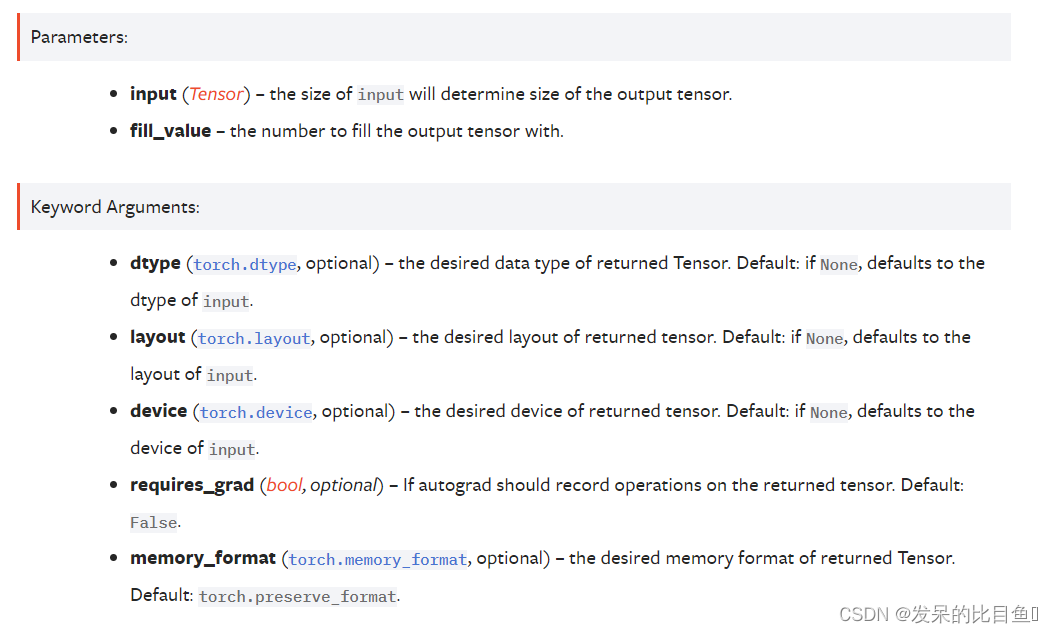Viewport: 1053px width, 633px height.
Task: Click the bold dtype argument name
Action: click(155, 263)
